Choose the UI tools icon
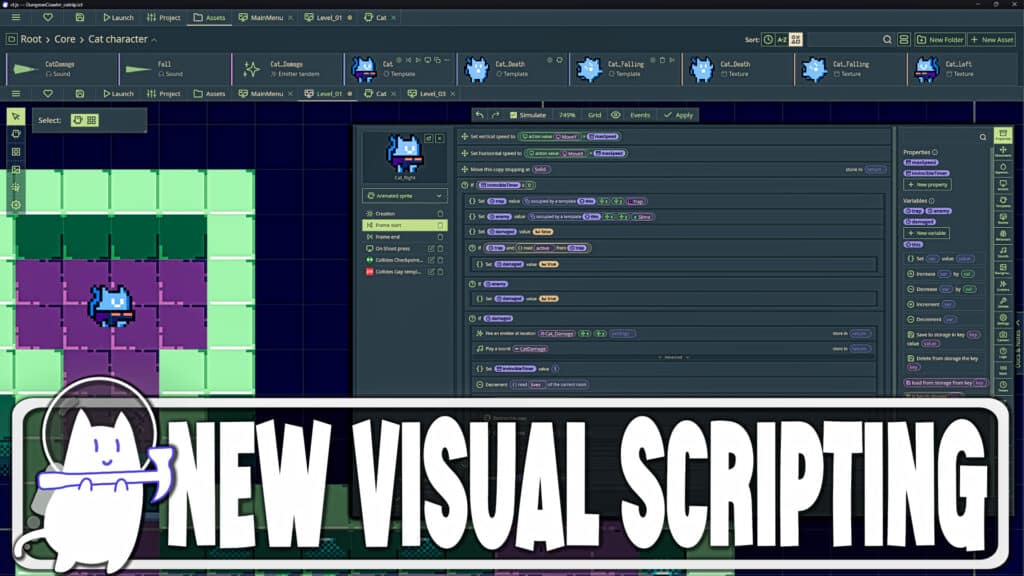1024x576 pixels. 16,187
